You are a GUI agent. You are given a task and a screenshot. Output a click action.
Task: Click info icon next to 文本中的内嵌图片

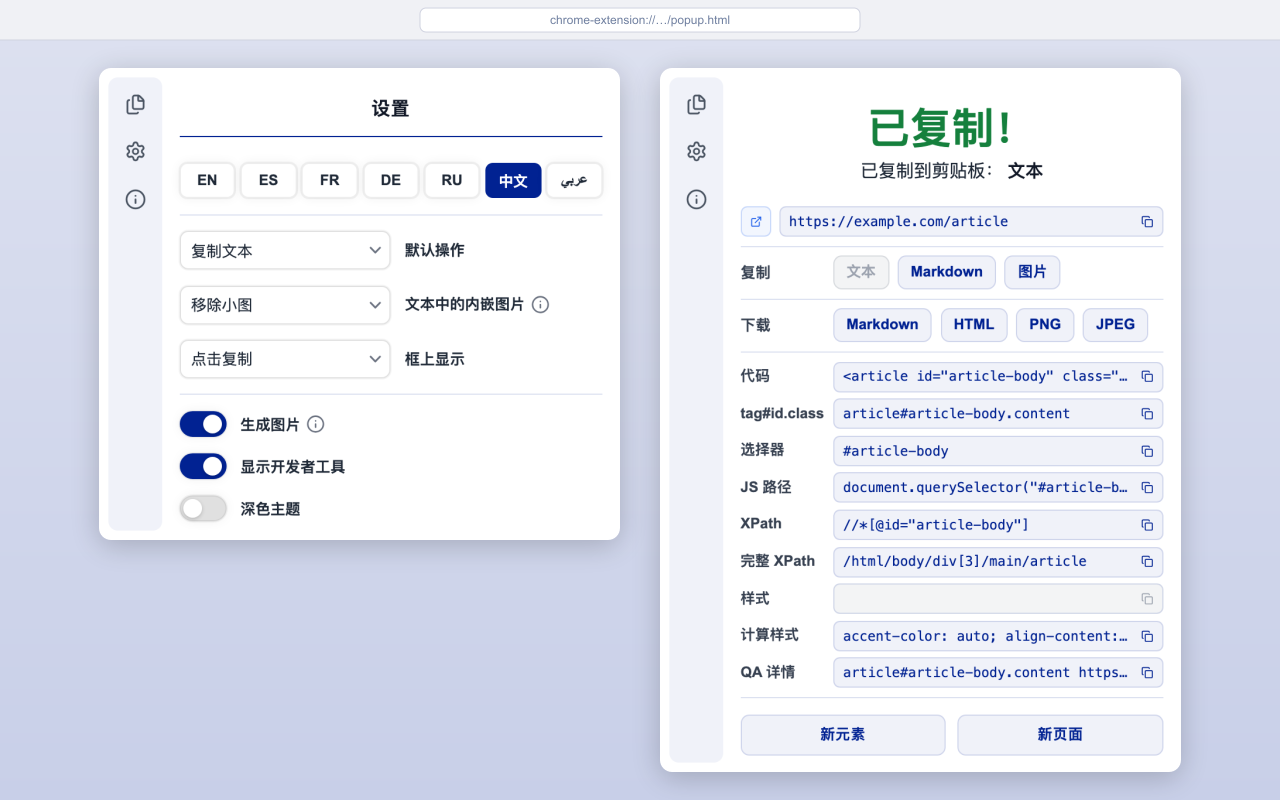(541, 304)
